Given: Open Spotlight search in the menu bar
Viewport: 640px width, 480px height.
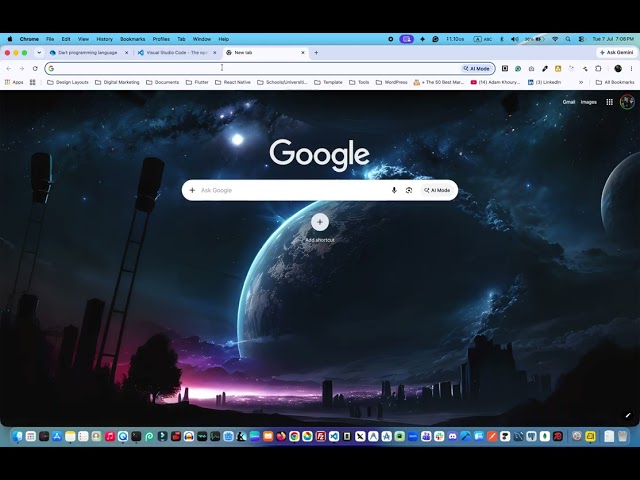Looking at the screenshot, I should pos(568,39).
